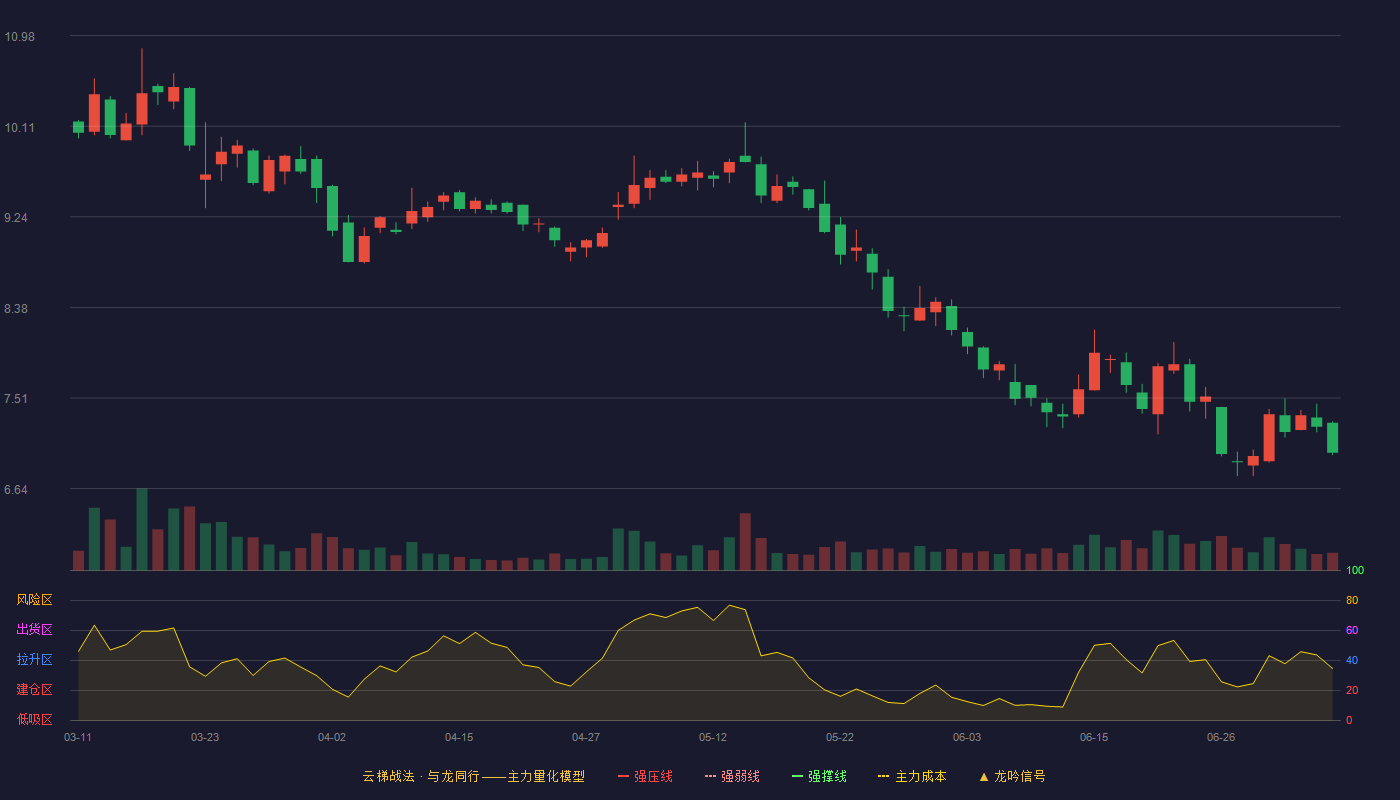Select the 03-23 date axis label
The height and width of the screenshot is (800, 1400).
(205, 737)
